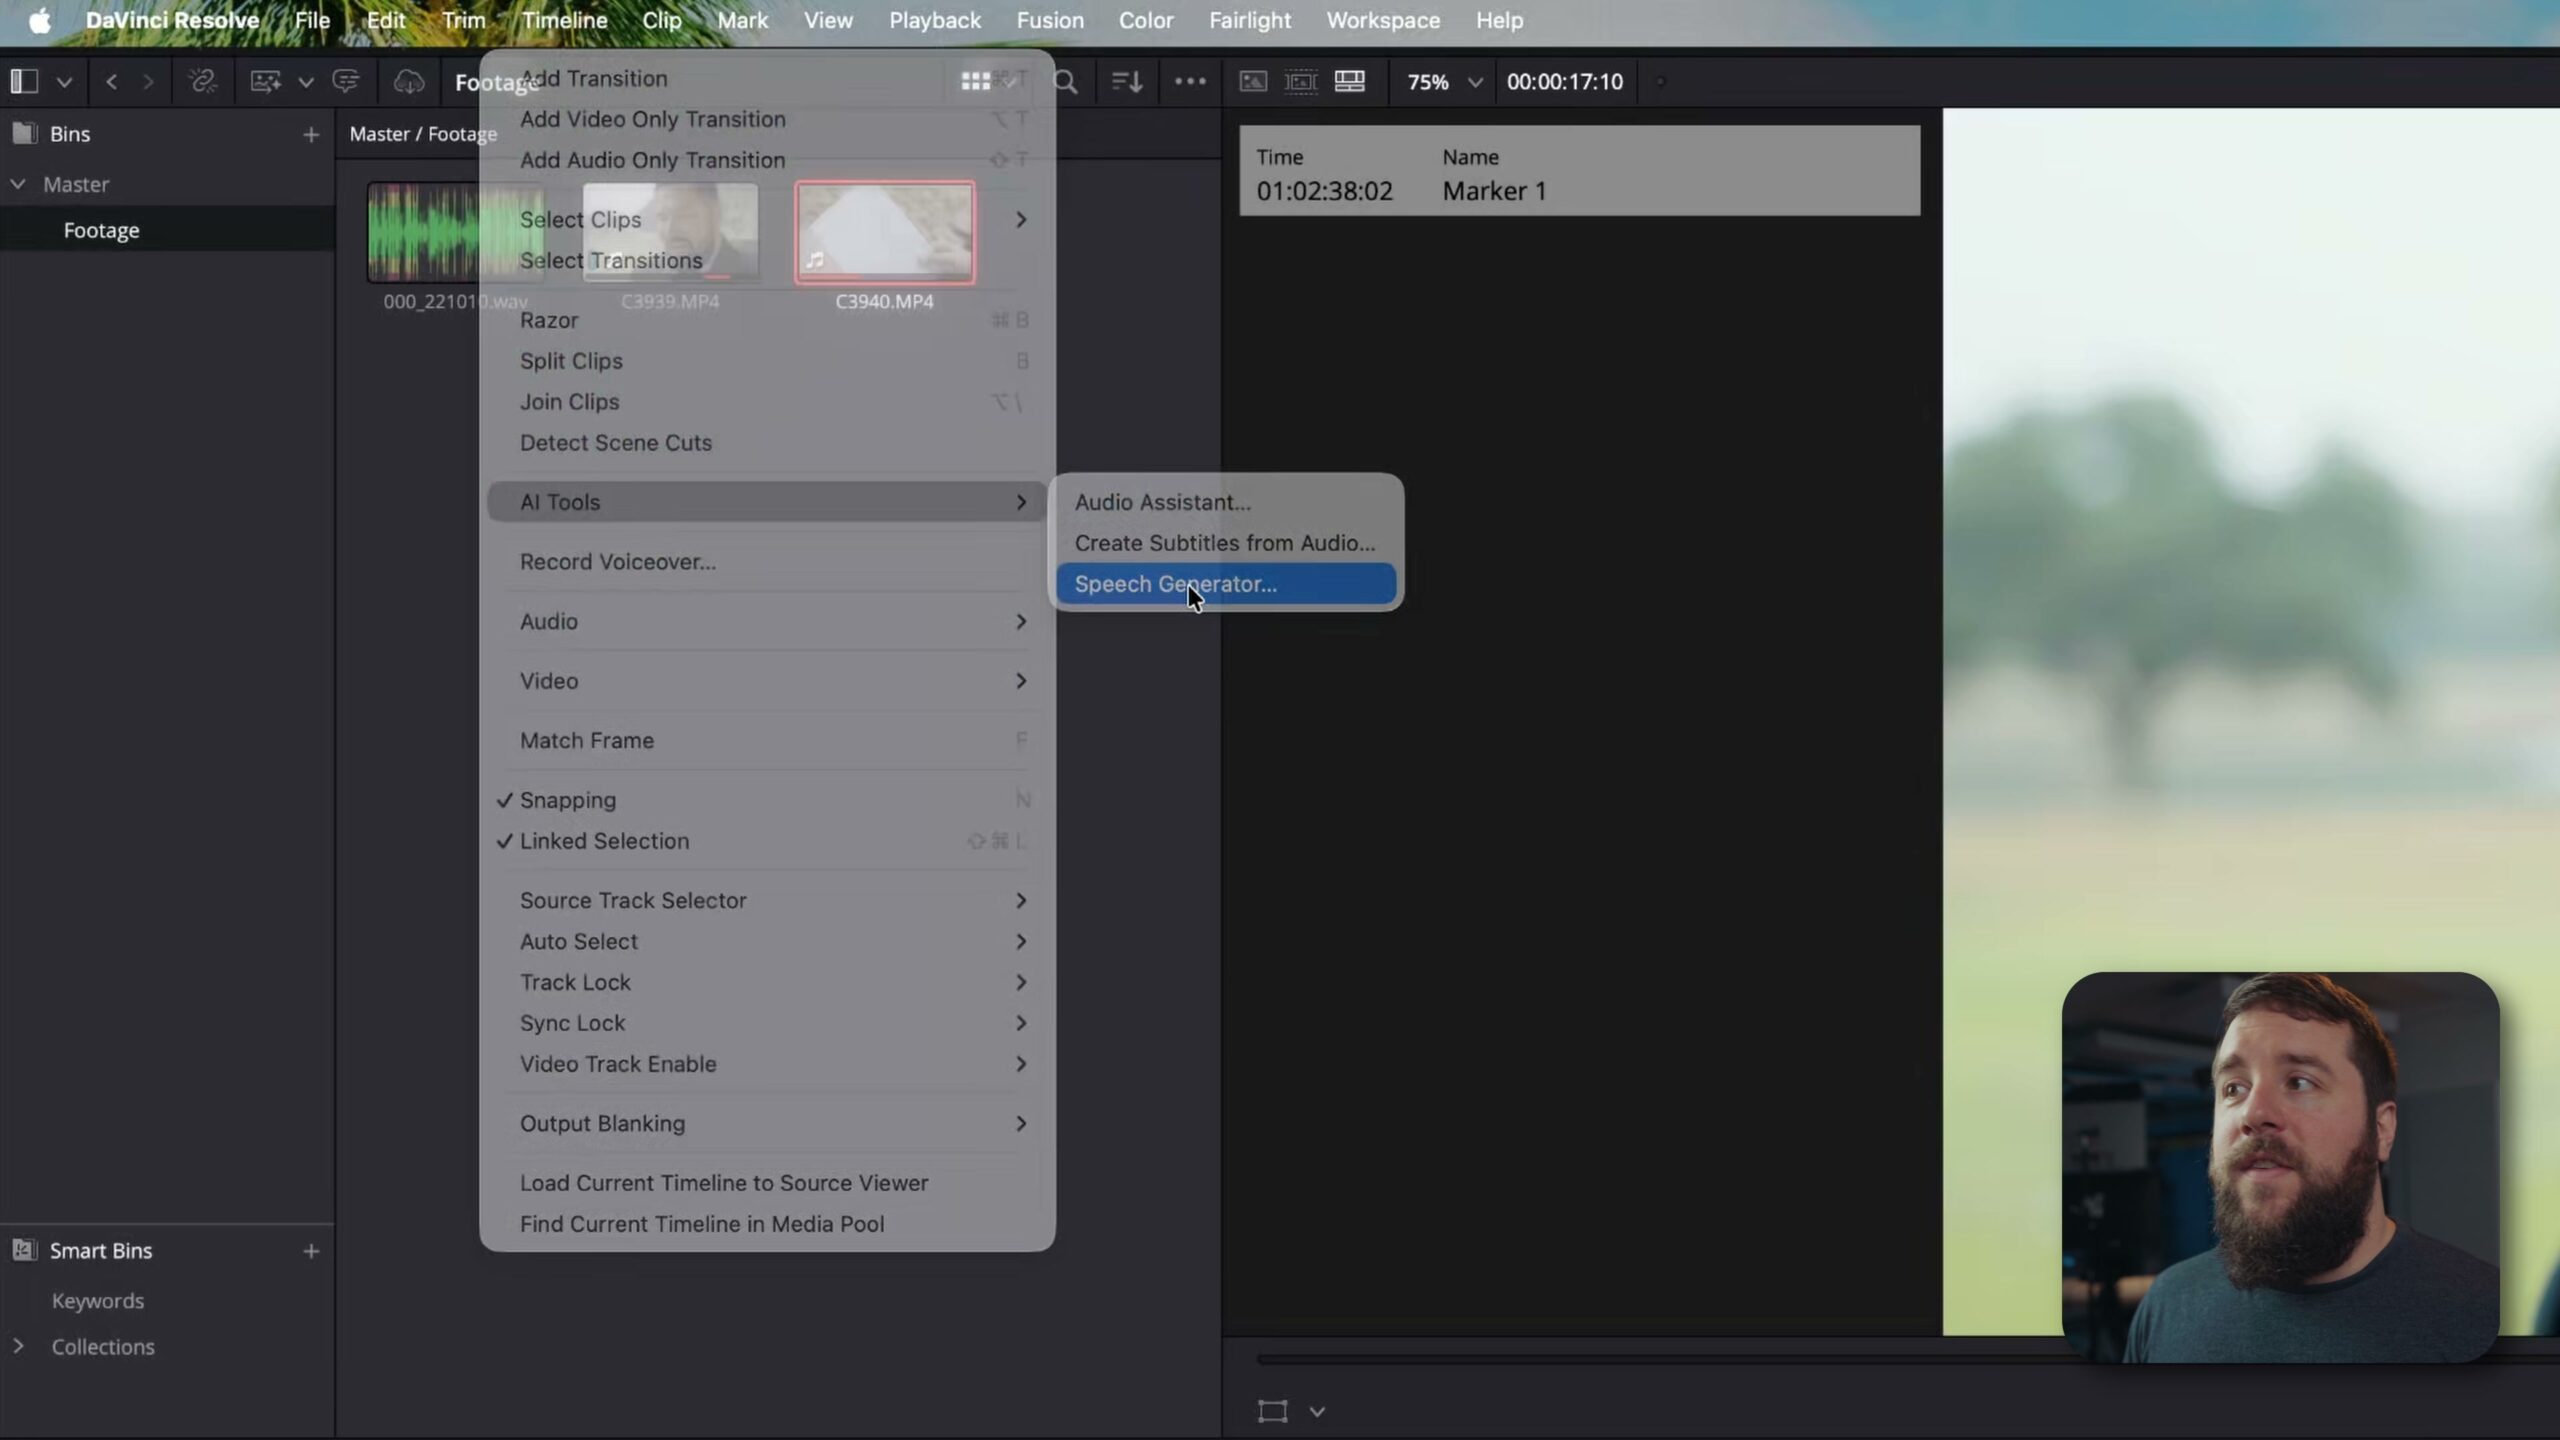This screenshot has height=1440, width=2560.
Task: Click the cloud sync icon
Action: click(x=408, y=81)
